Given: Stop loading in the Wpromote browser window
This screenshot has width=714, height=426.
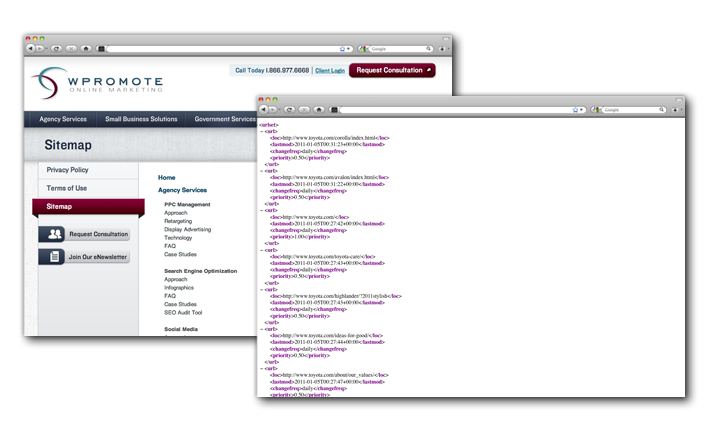Looking at the screenshot, I should (71, 48).
